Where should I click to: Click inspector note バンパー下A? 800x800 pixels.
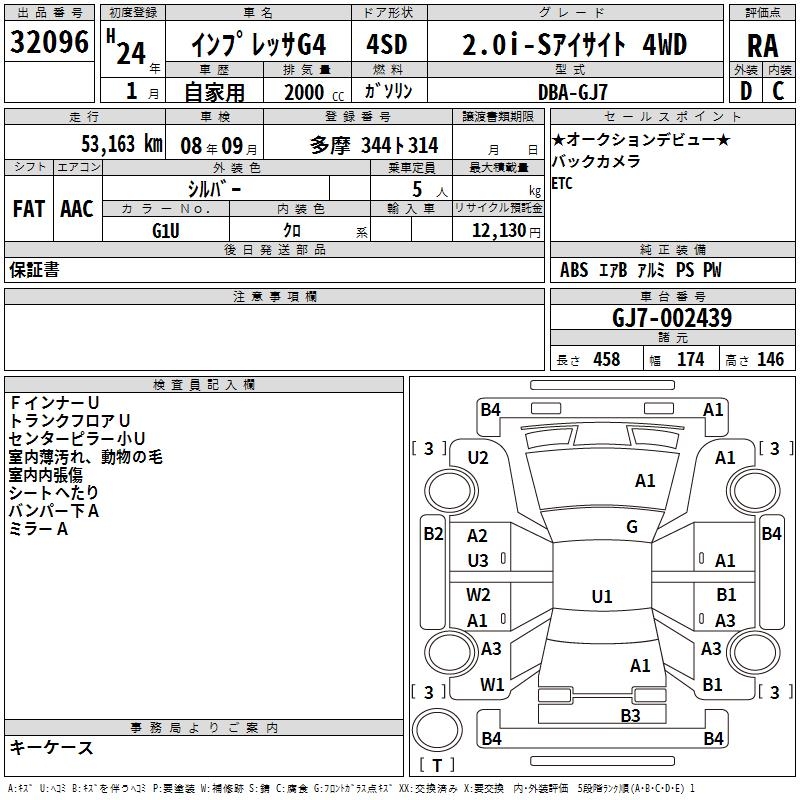point(54,511)
